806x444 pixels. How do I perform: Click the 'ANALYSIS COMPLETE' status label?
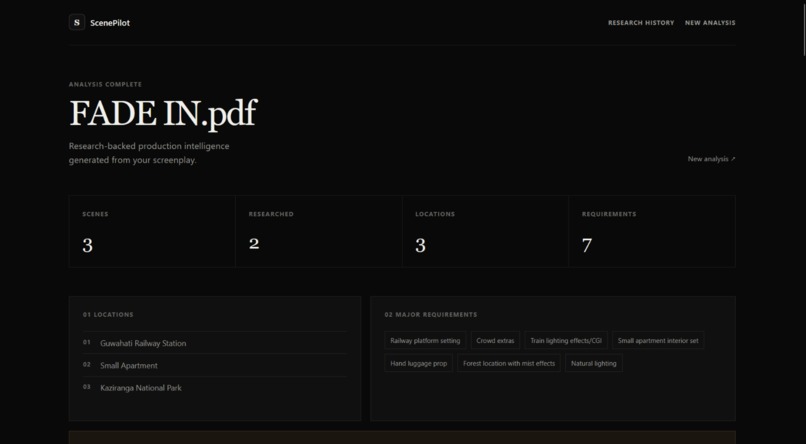(105, 84)
